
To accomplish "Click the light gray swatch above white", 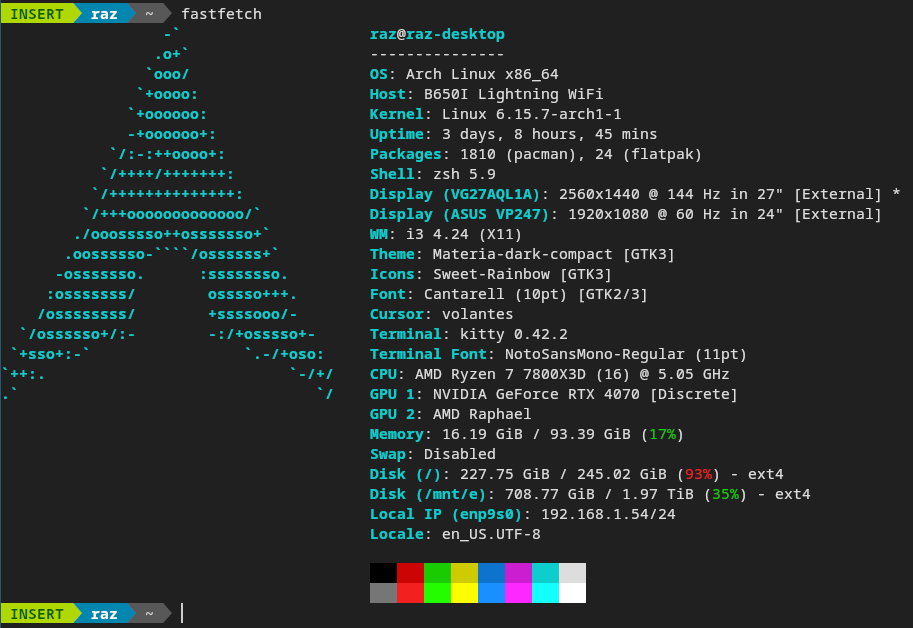I will pos(572,573).
